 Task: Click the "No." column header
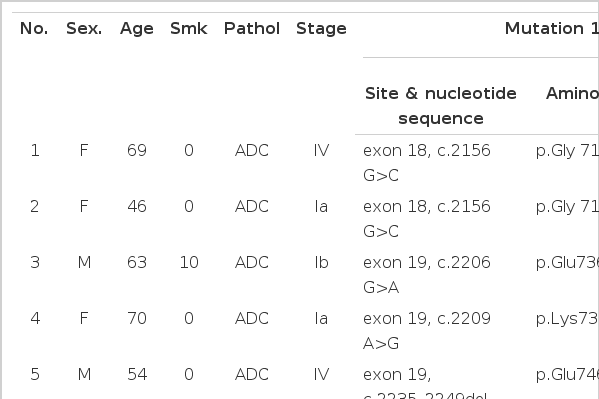point(34,29)
